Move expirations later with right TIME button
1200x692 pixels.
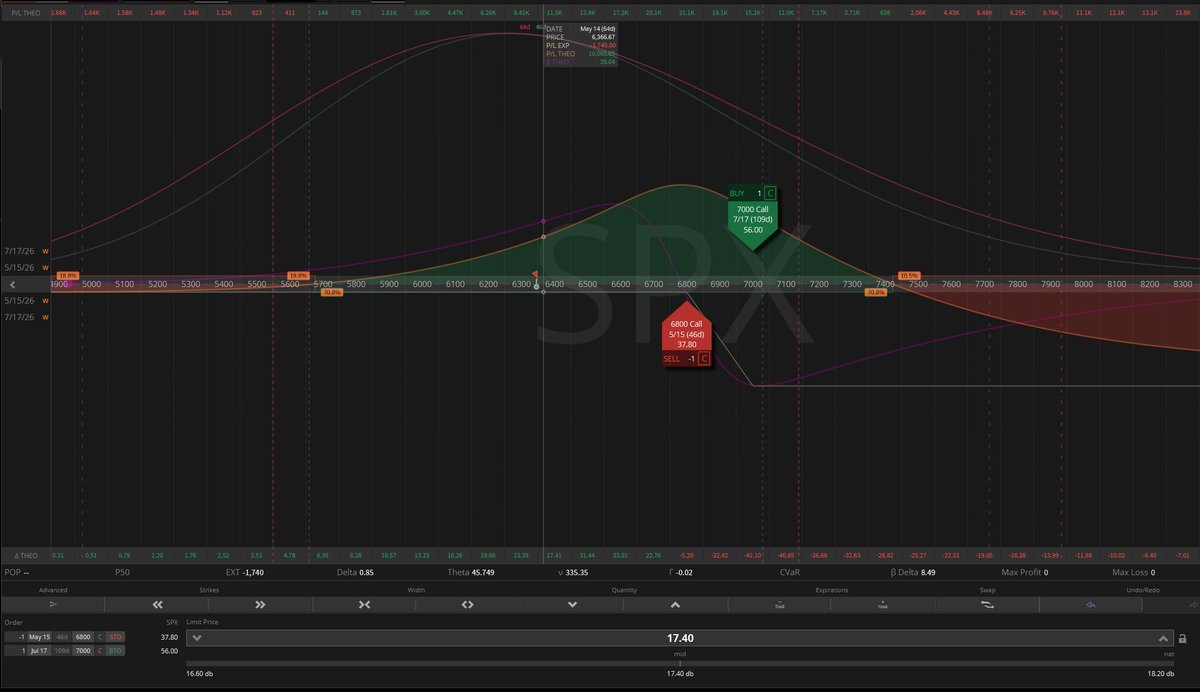[882, 605]
